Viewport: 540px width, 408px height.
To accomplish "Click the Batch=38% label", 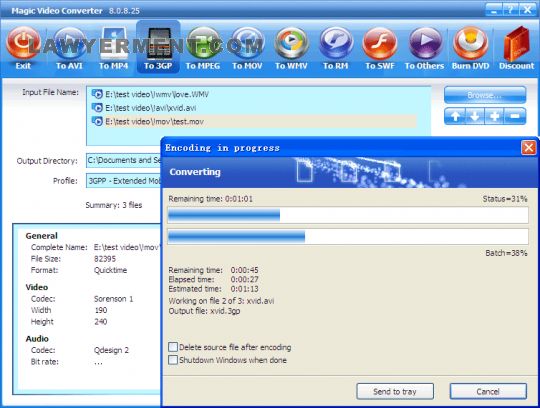I will pyautogui.click(x=506, y=253).
